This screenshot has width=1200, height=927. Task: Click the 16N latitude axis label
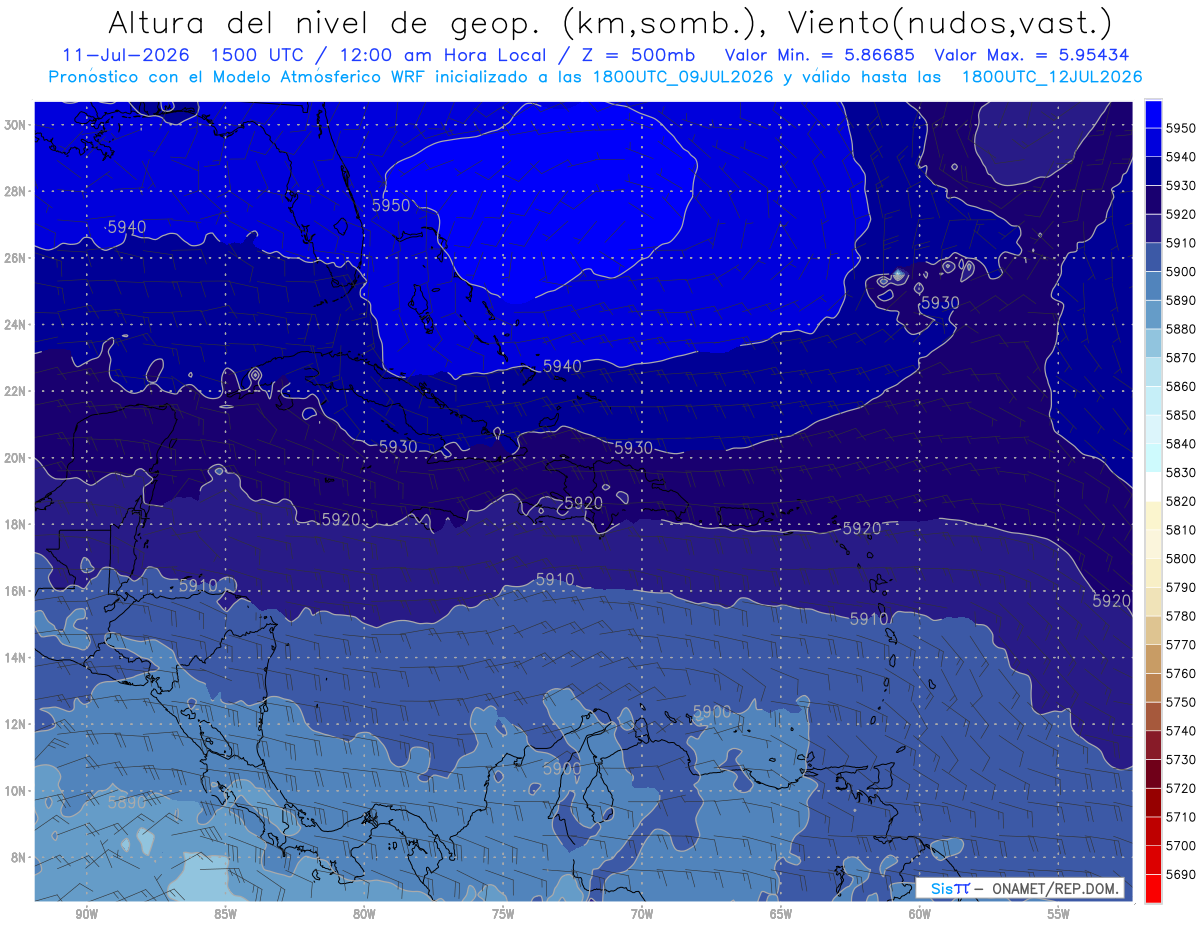click(x=14, y=591)
